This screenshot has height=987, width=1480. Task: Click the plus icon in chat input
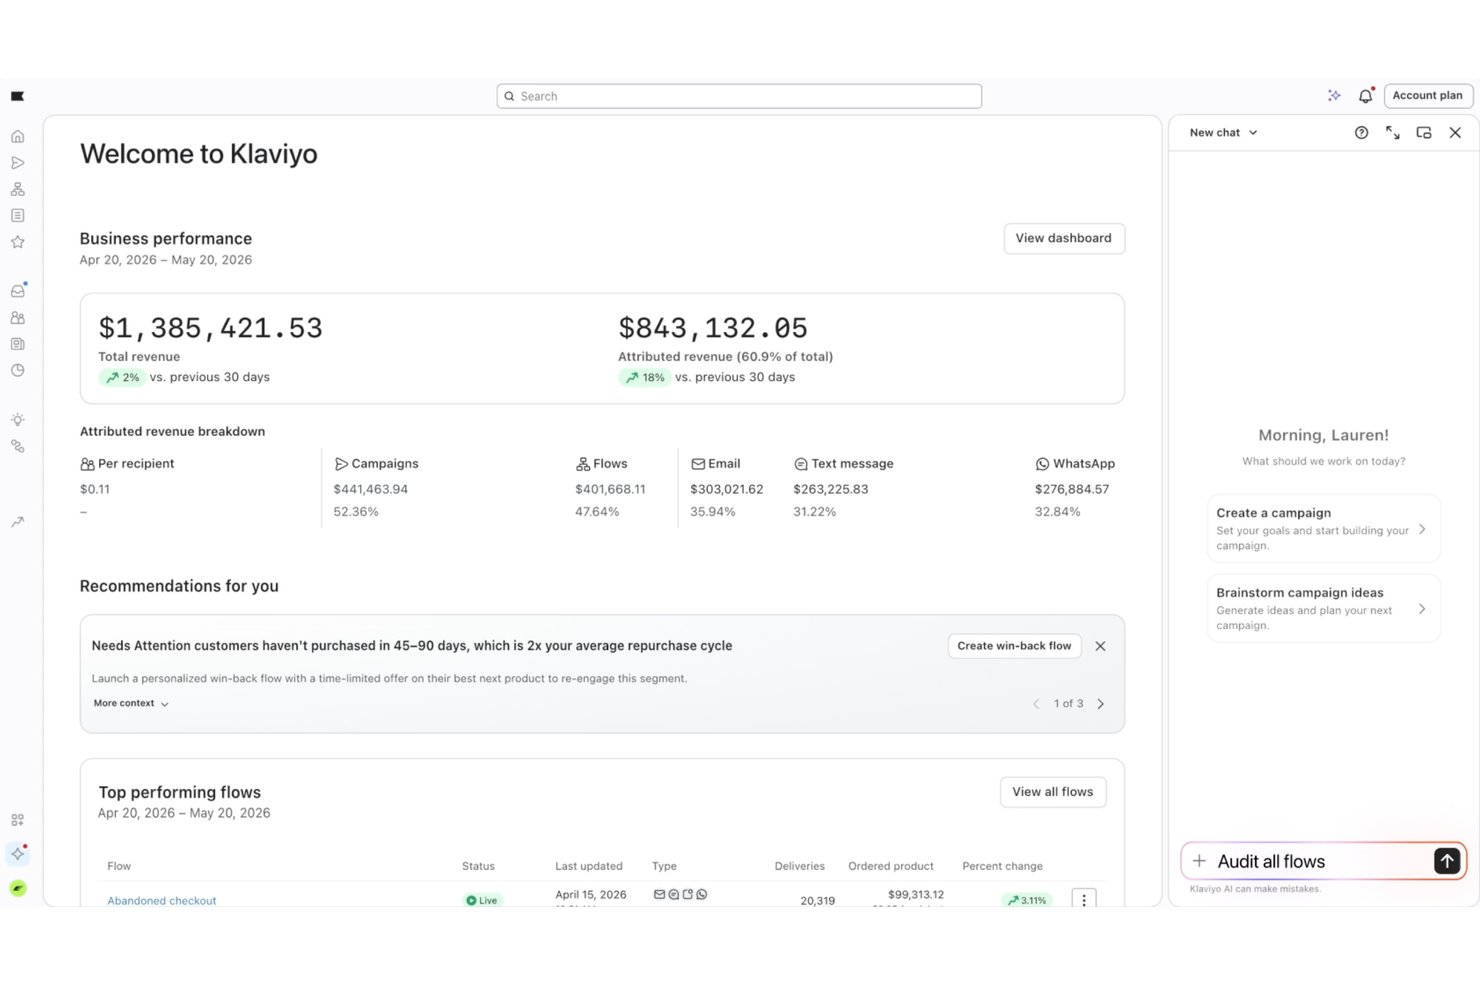(1199, 861)
